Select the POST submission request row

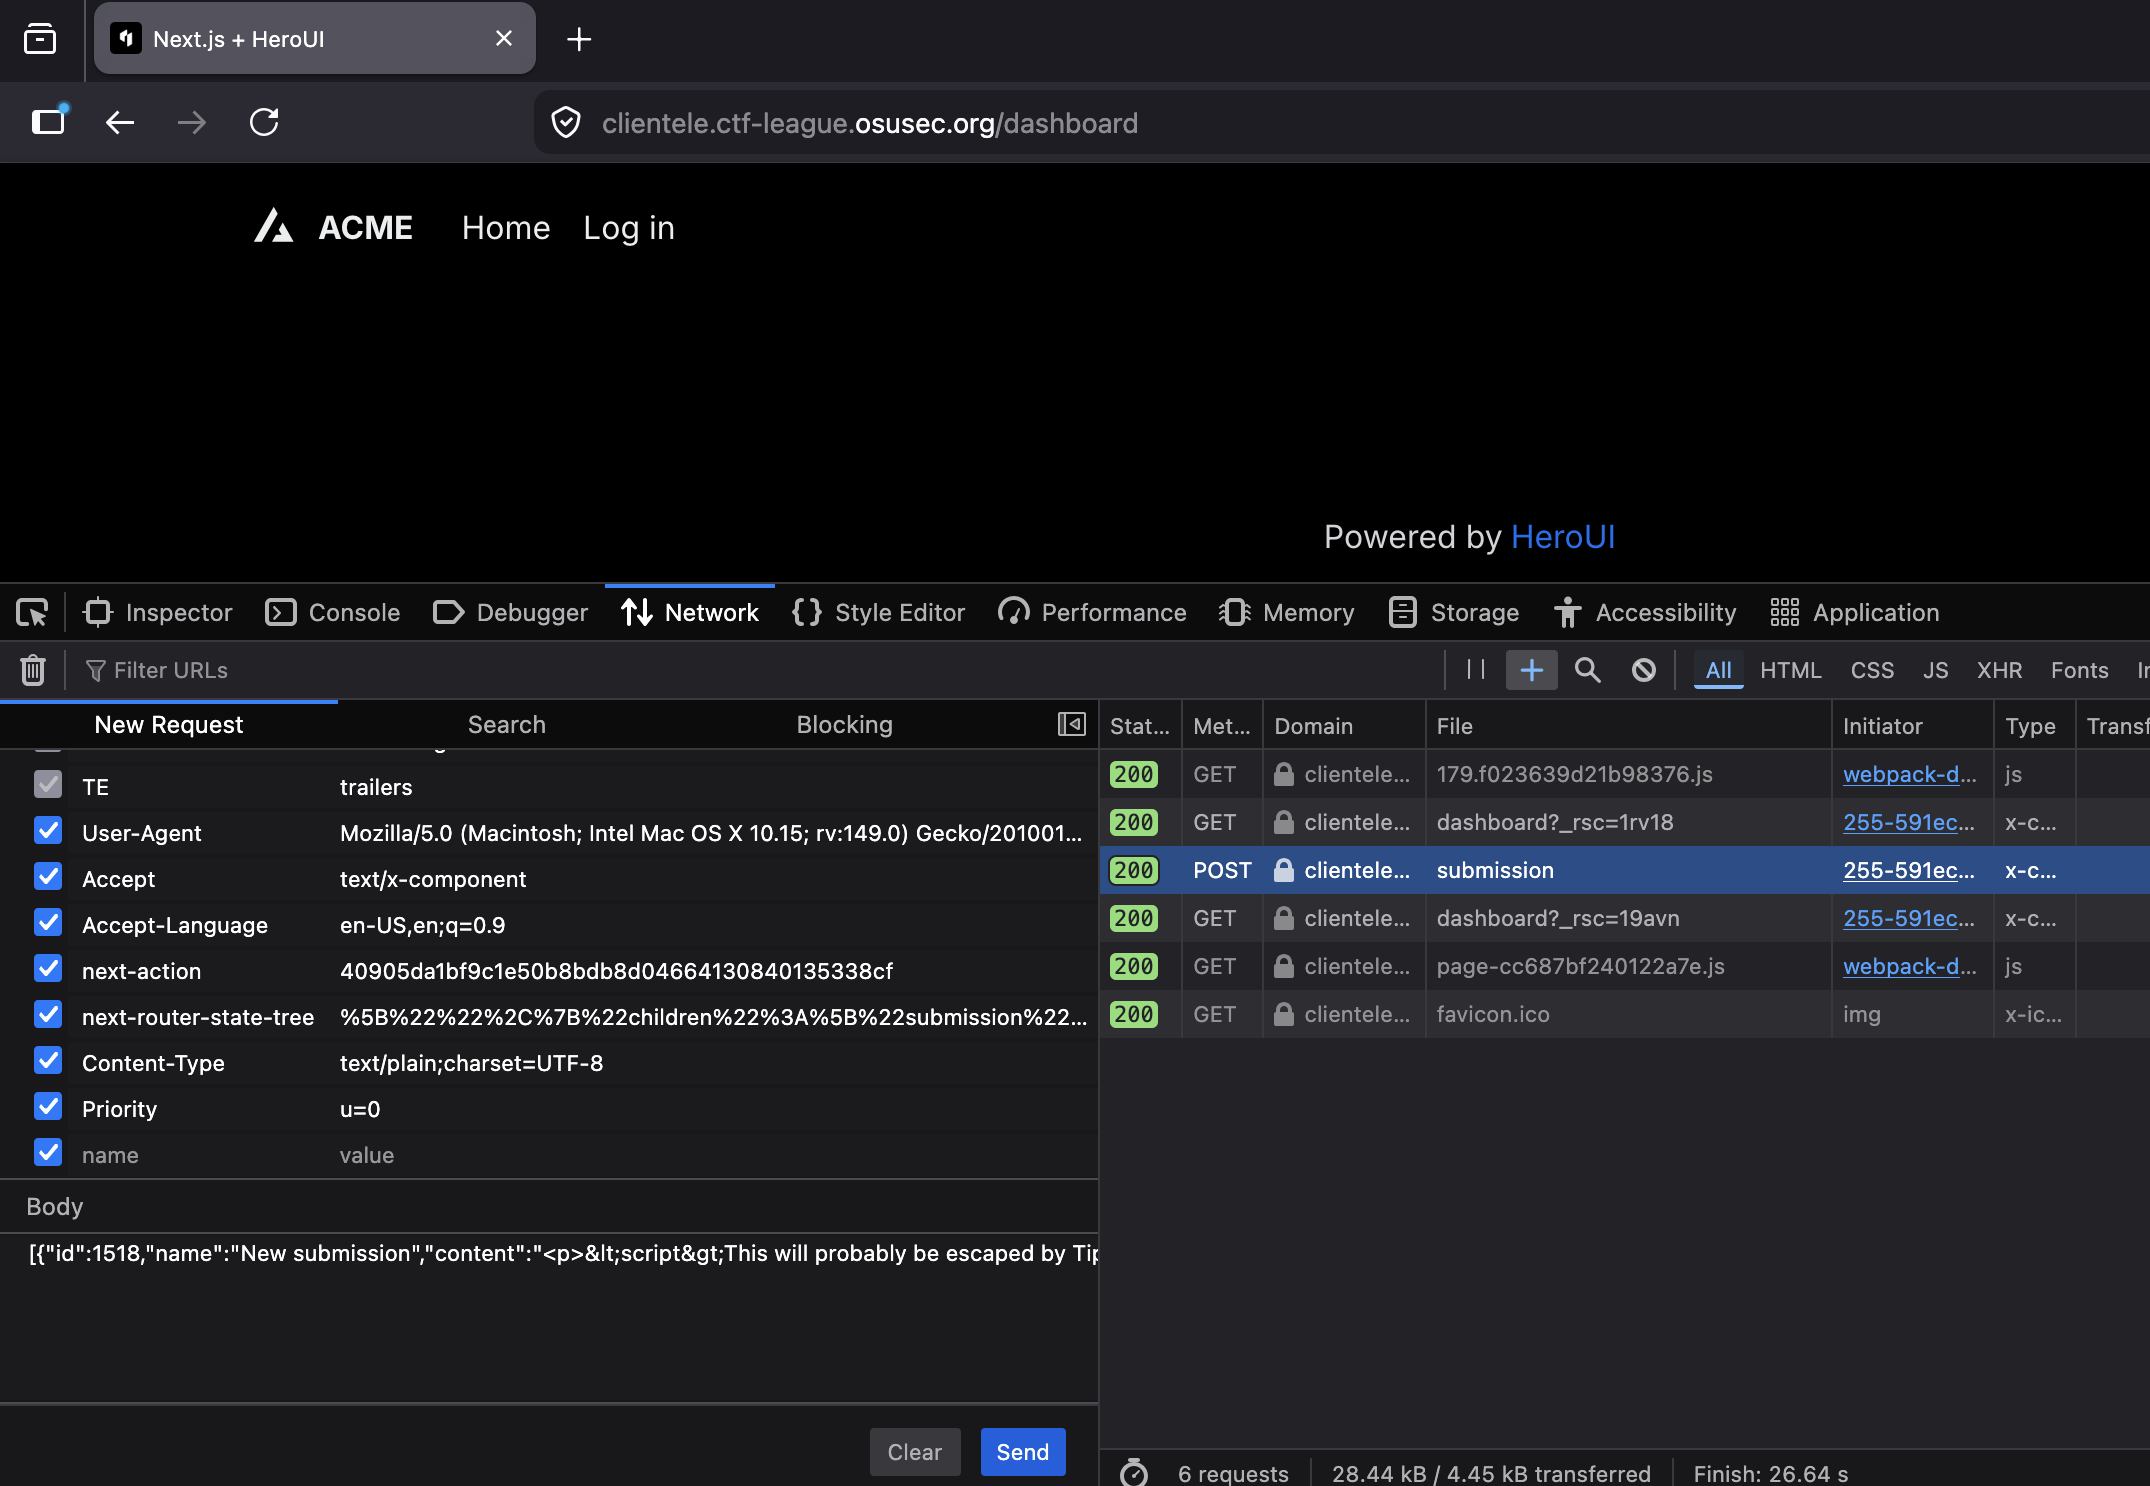(1494, 870)
